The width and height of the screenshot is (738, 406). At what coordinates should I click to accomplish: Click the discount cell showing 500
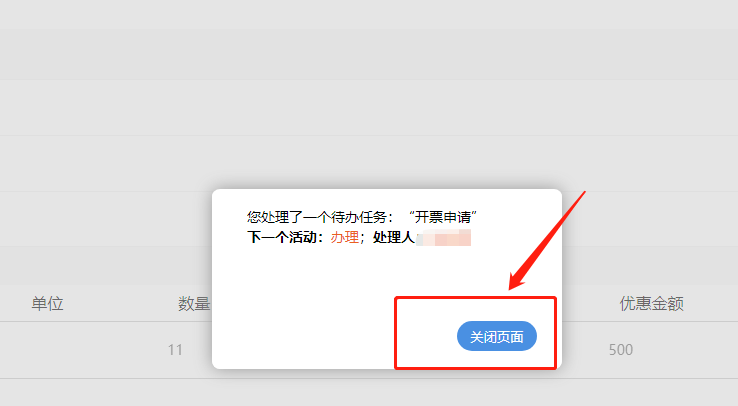click(620, 350)
